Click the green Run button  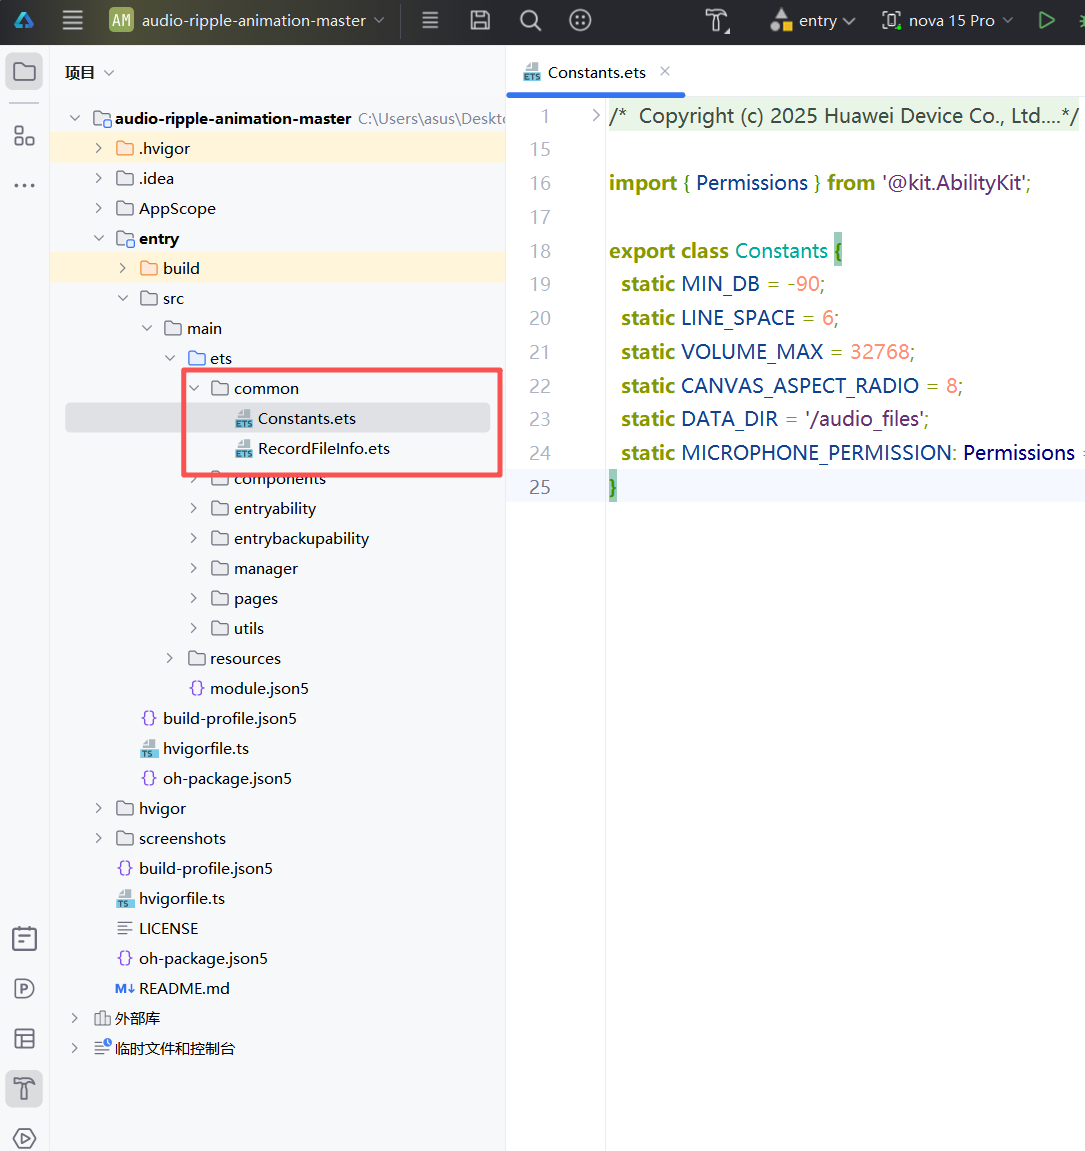(x=1046, y=20)
